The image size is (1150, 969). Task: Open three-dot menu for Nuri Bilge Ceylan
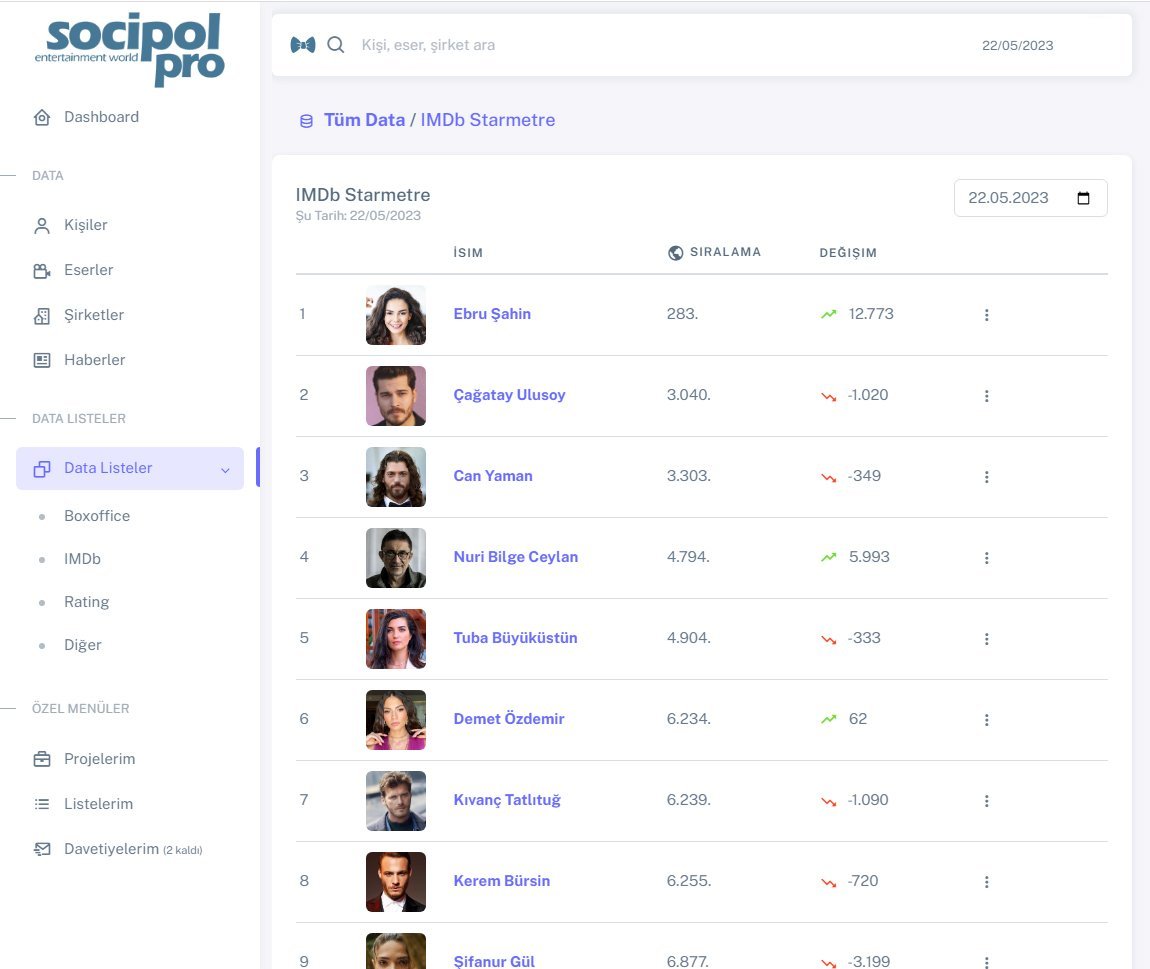(x=986, y=558)
